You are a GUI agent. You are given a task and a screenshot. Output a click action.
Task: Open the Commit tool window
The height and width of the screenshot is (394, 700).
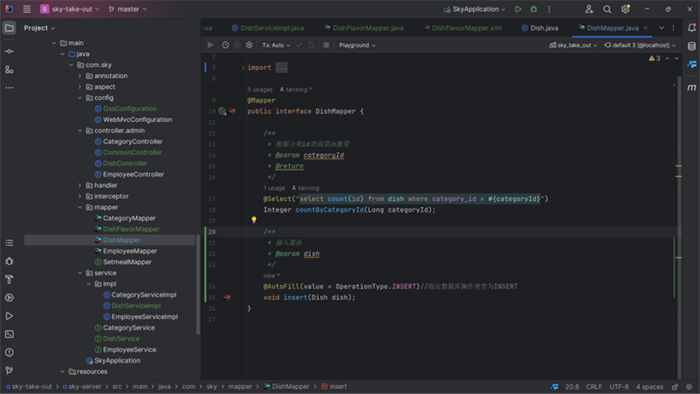(x=9, y=51)
